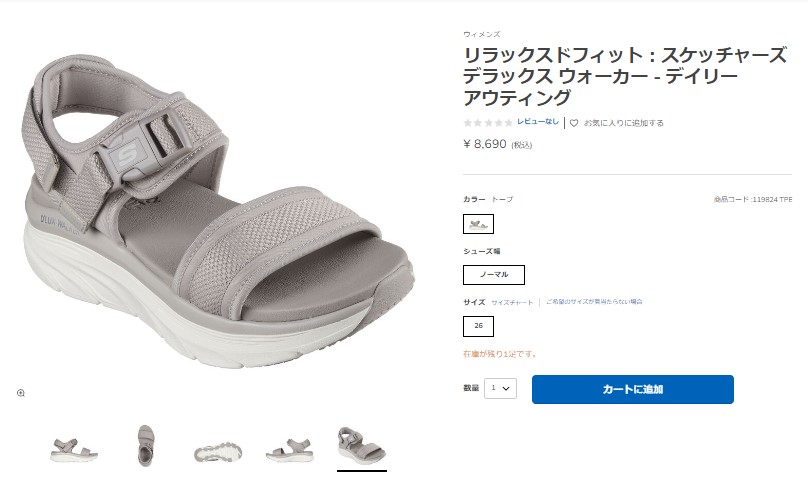The width and height of the screenshot is (808, 481).
Task: Choose the taupe color swatch
Action: click(478, 224)
